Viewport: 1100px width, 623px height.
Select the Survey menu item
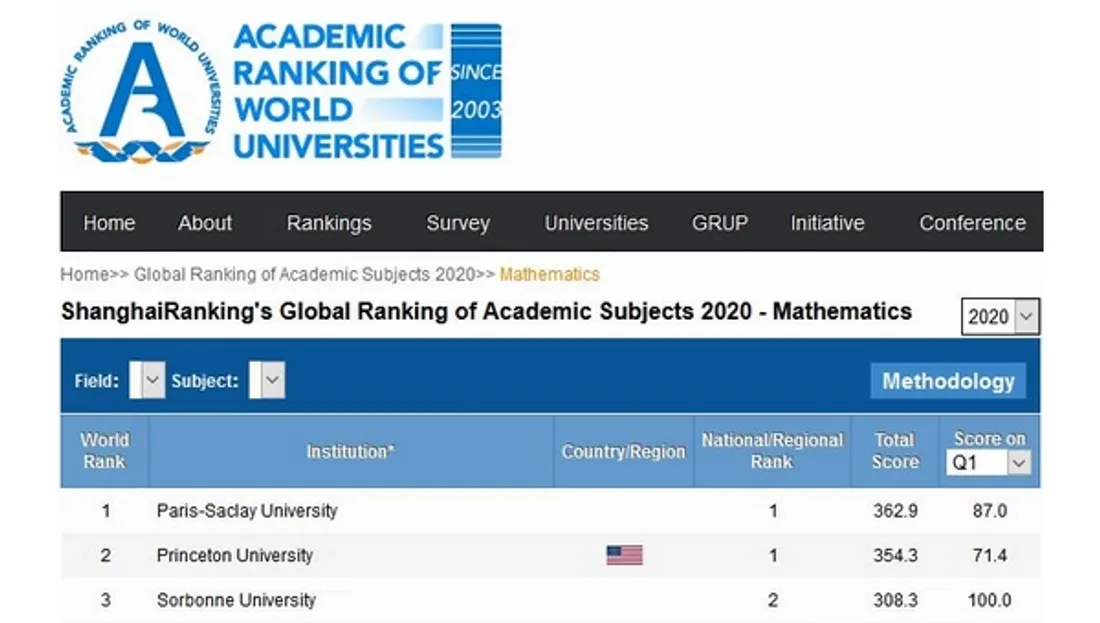[x=458, y=223]
